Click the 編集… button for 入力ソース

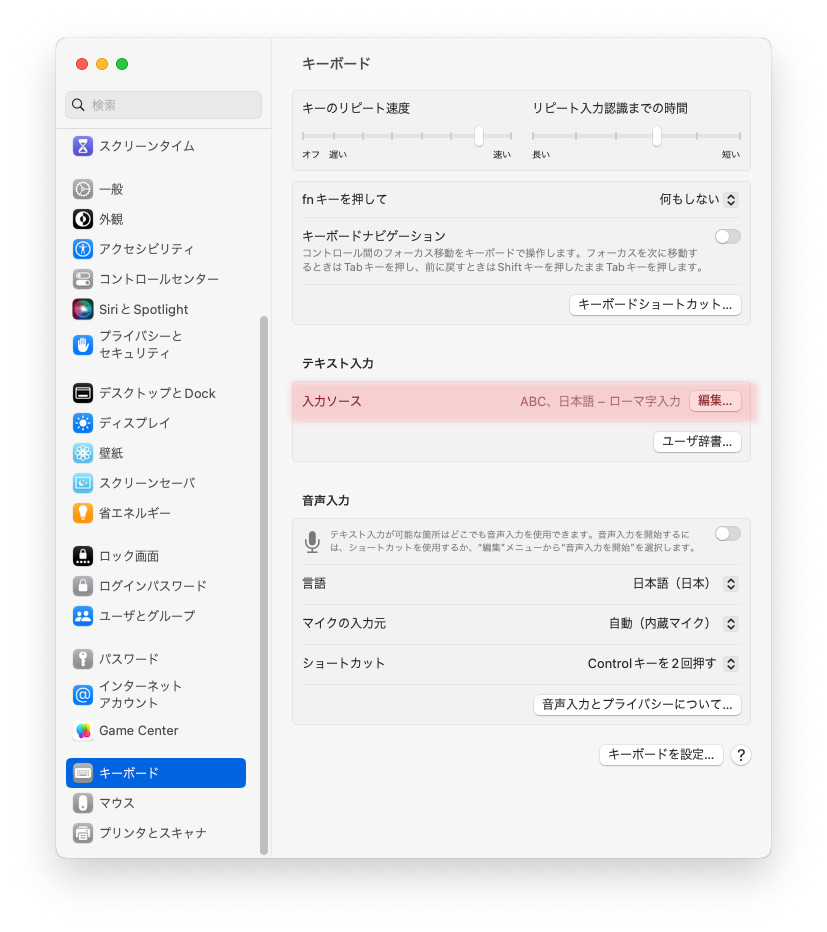click(715, 401)
